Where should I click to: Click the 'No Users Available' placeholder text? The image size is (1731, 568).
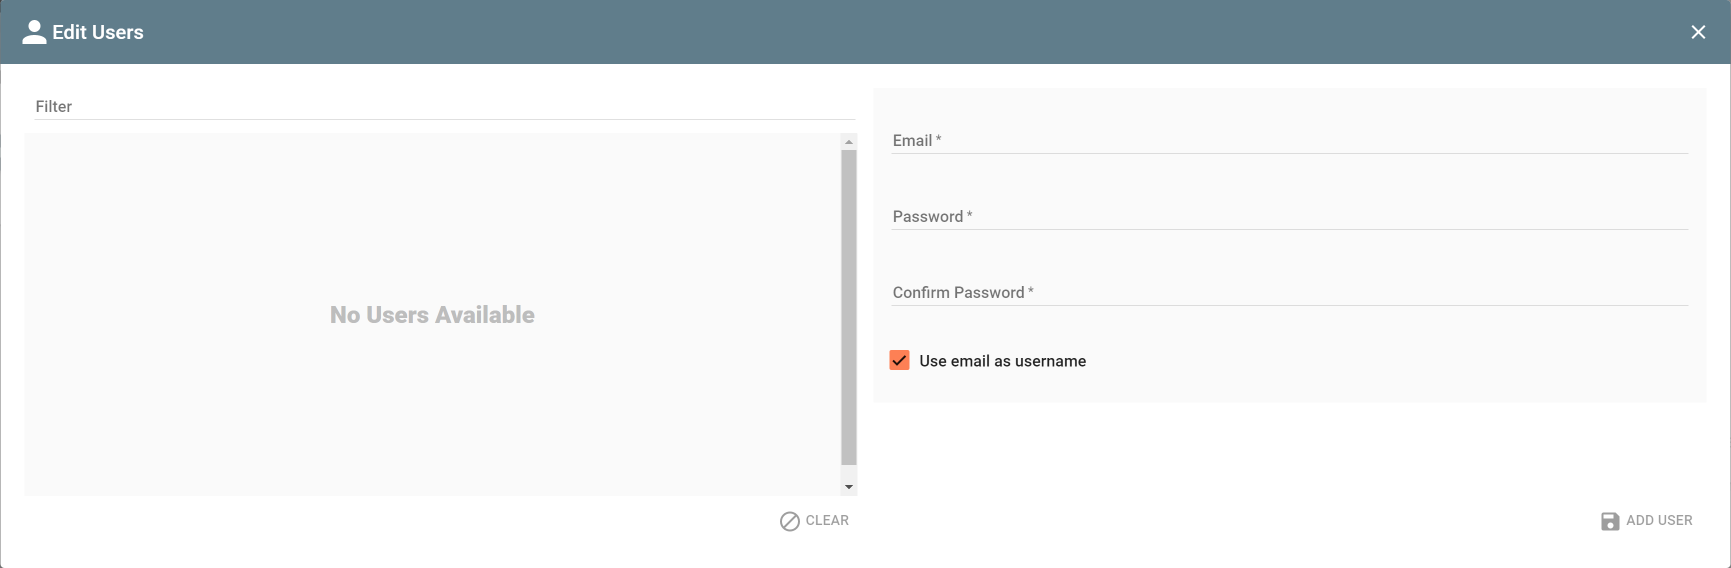pyautogui.click(x=432, y=315)
